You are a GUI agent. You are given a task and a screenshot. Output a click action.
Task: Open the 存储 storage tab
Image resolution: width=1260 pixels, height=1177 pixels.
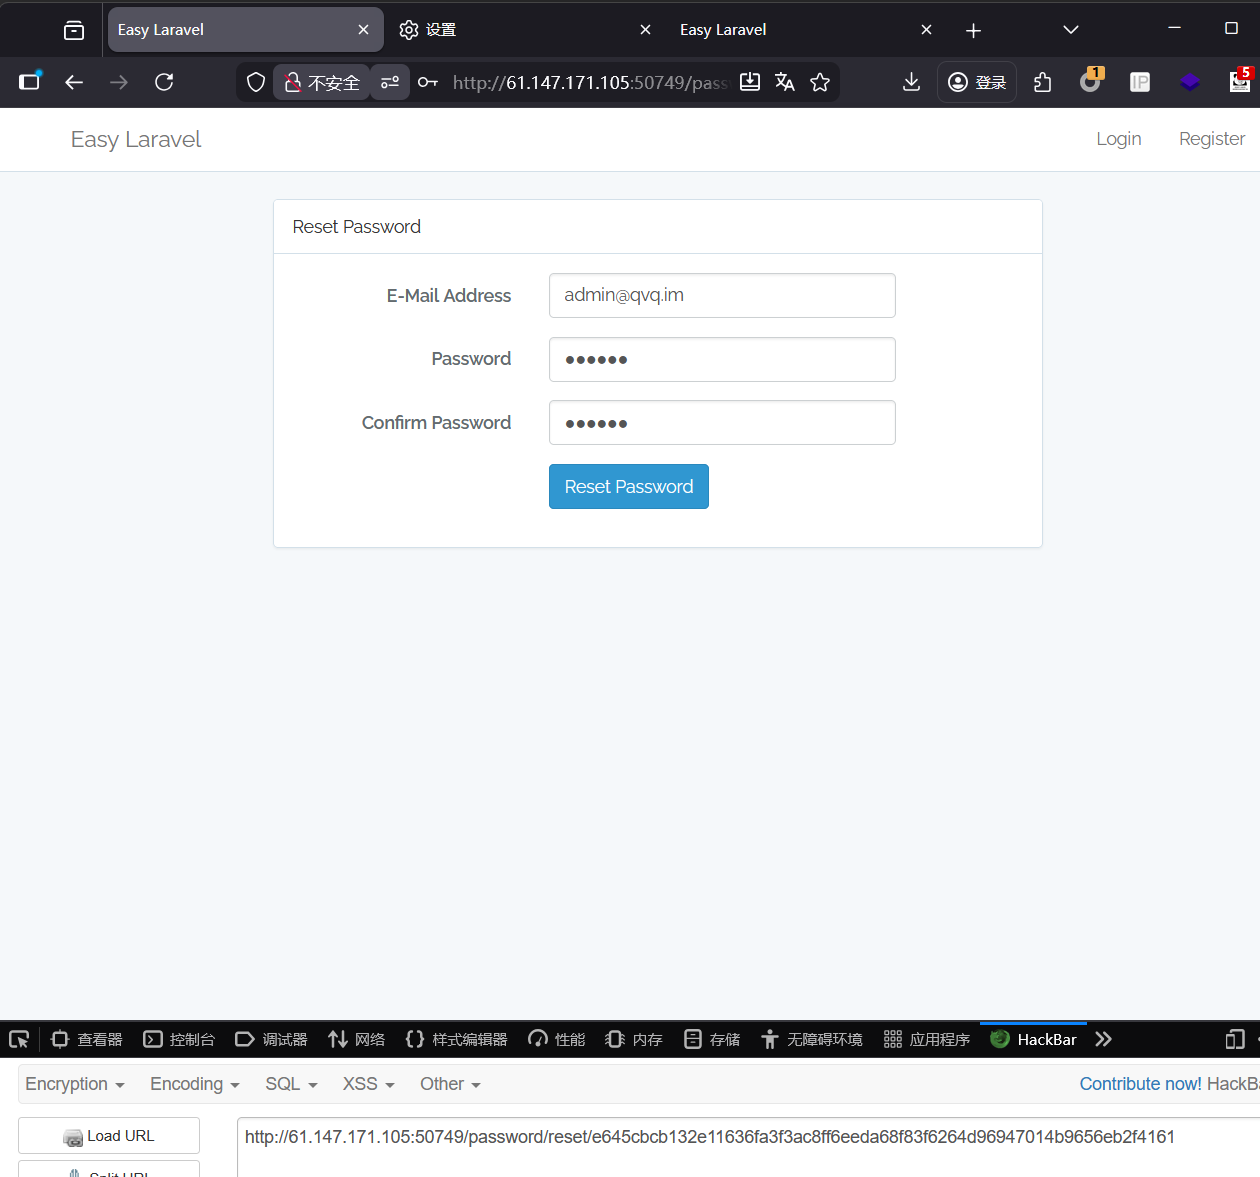point(712,1039)
